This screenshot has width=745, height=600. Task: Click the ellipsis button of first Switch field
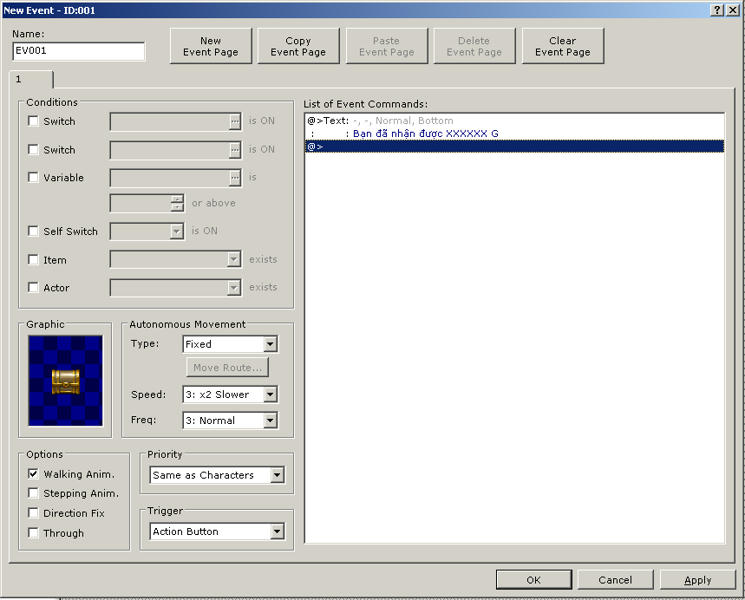[x=235, y=122]
